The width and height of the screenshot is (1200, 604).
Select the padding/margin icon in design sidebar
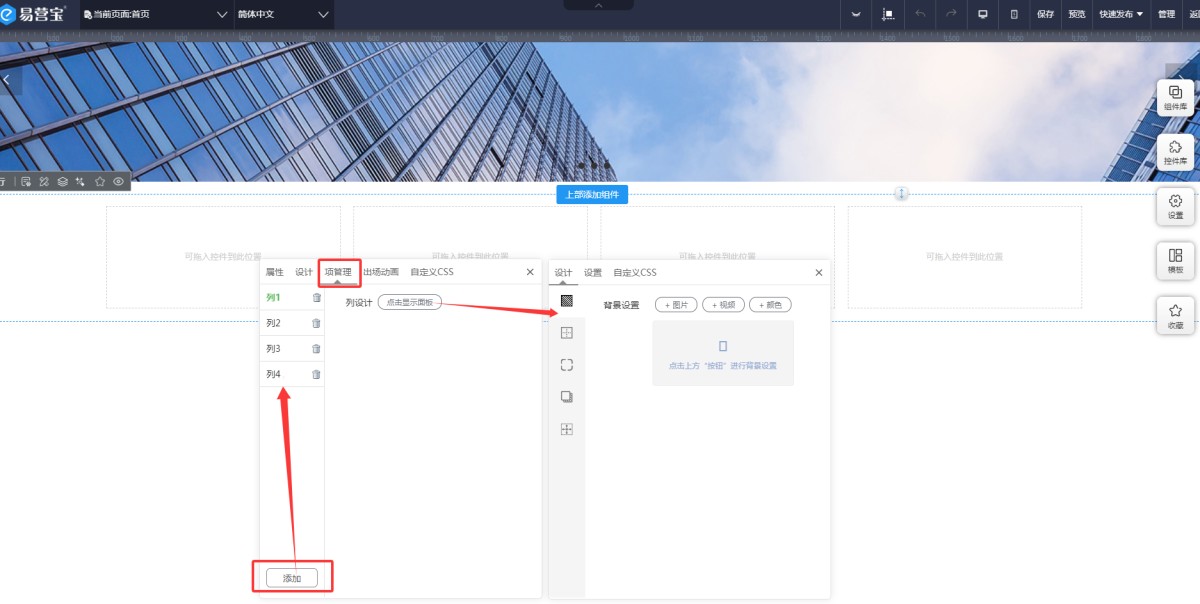coord(567,429)
